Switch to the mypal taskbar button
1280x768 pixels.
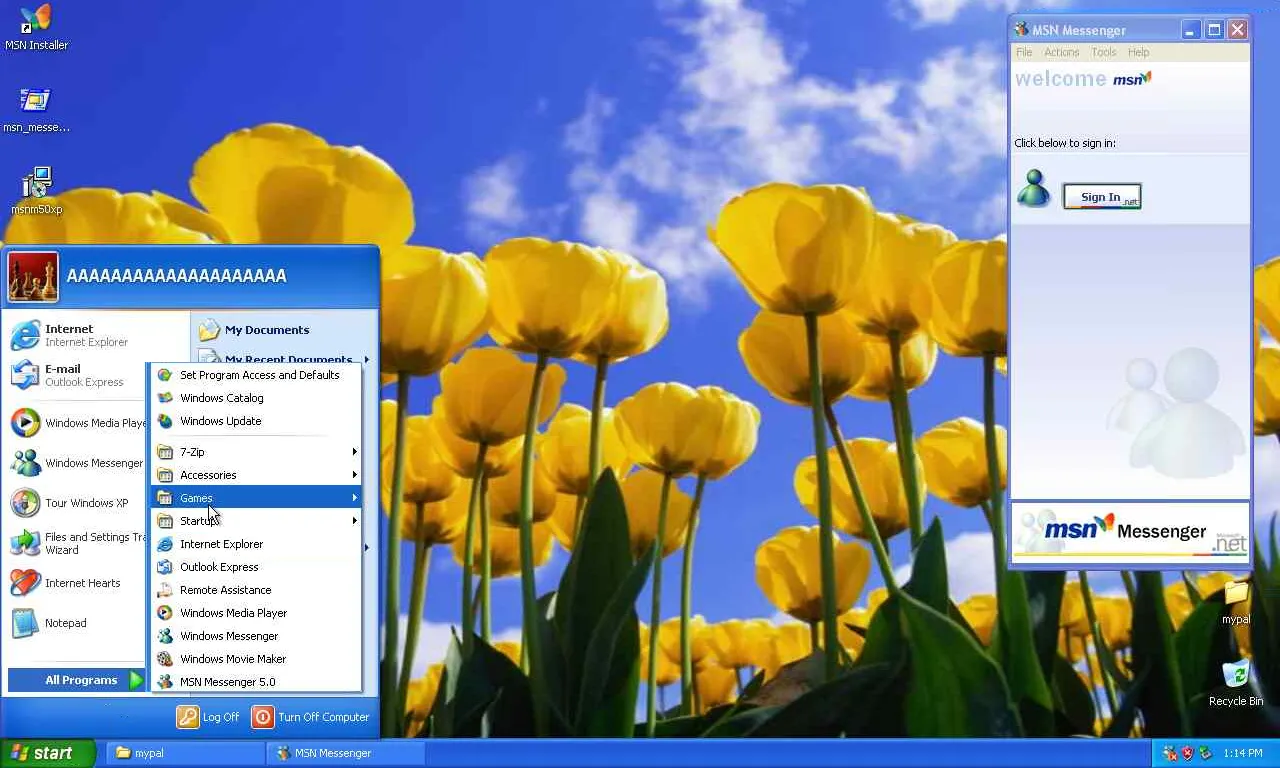pyautogui.click(x=186, y=753)
